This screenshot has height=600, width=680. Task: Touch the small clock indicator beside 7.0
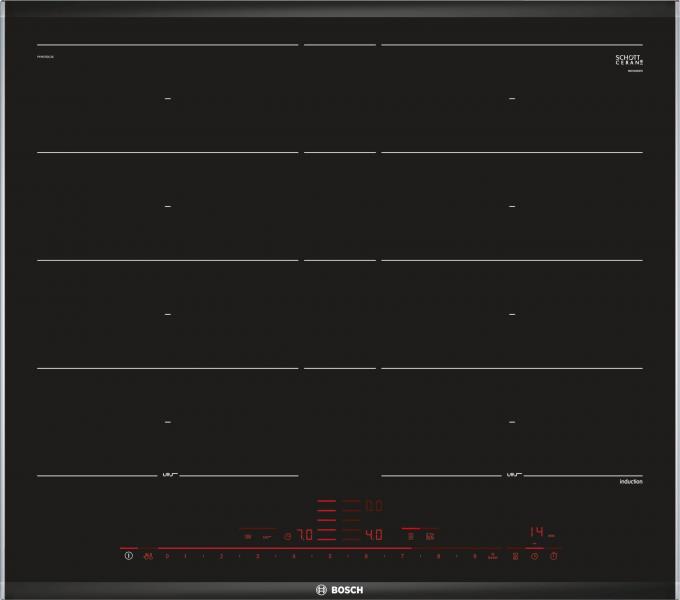pos(288,537)
